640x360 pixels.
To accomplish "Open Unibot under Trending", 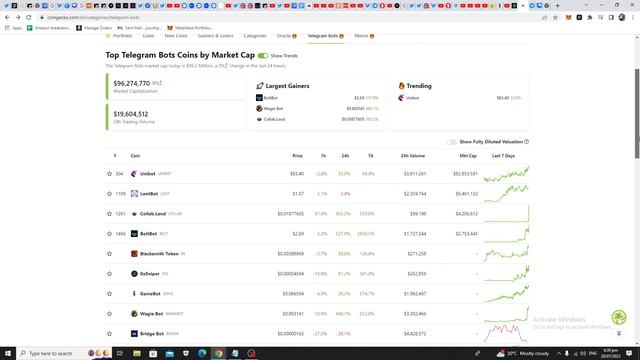I will click(412, 98).
